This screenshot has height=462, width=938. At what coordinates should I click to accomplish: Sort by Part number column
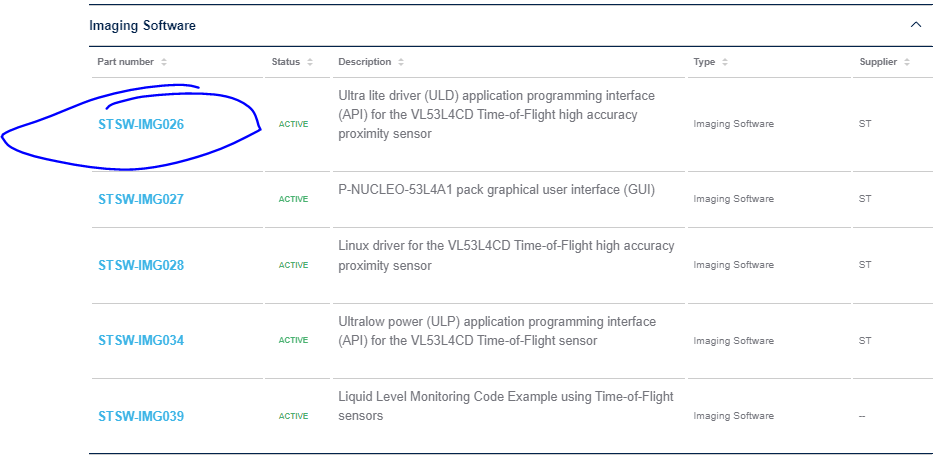pyautogui.click(x=164, y=62)
